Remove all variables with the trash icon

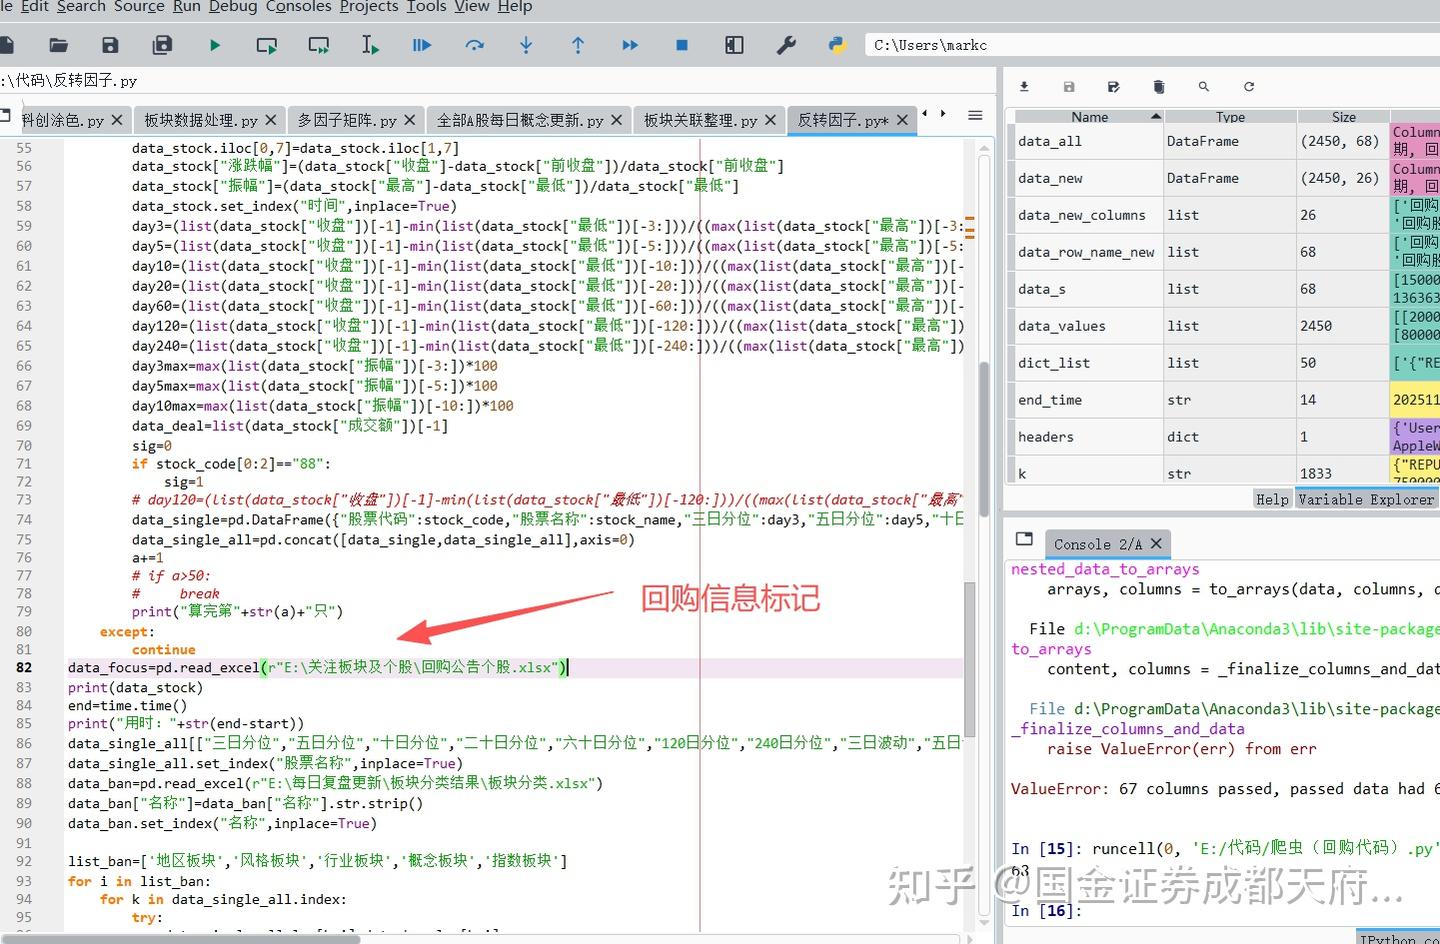[x=1159, y=87]
